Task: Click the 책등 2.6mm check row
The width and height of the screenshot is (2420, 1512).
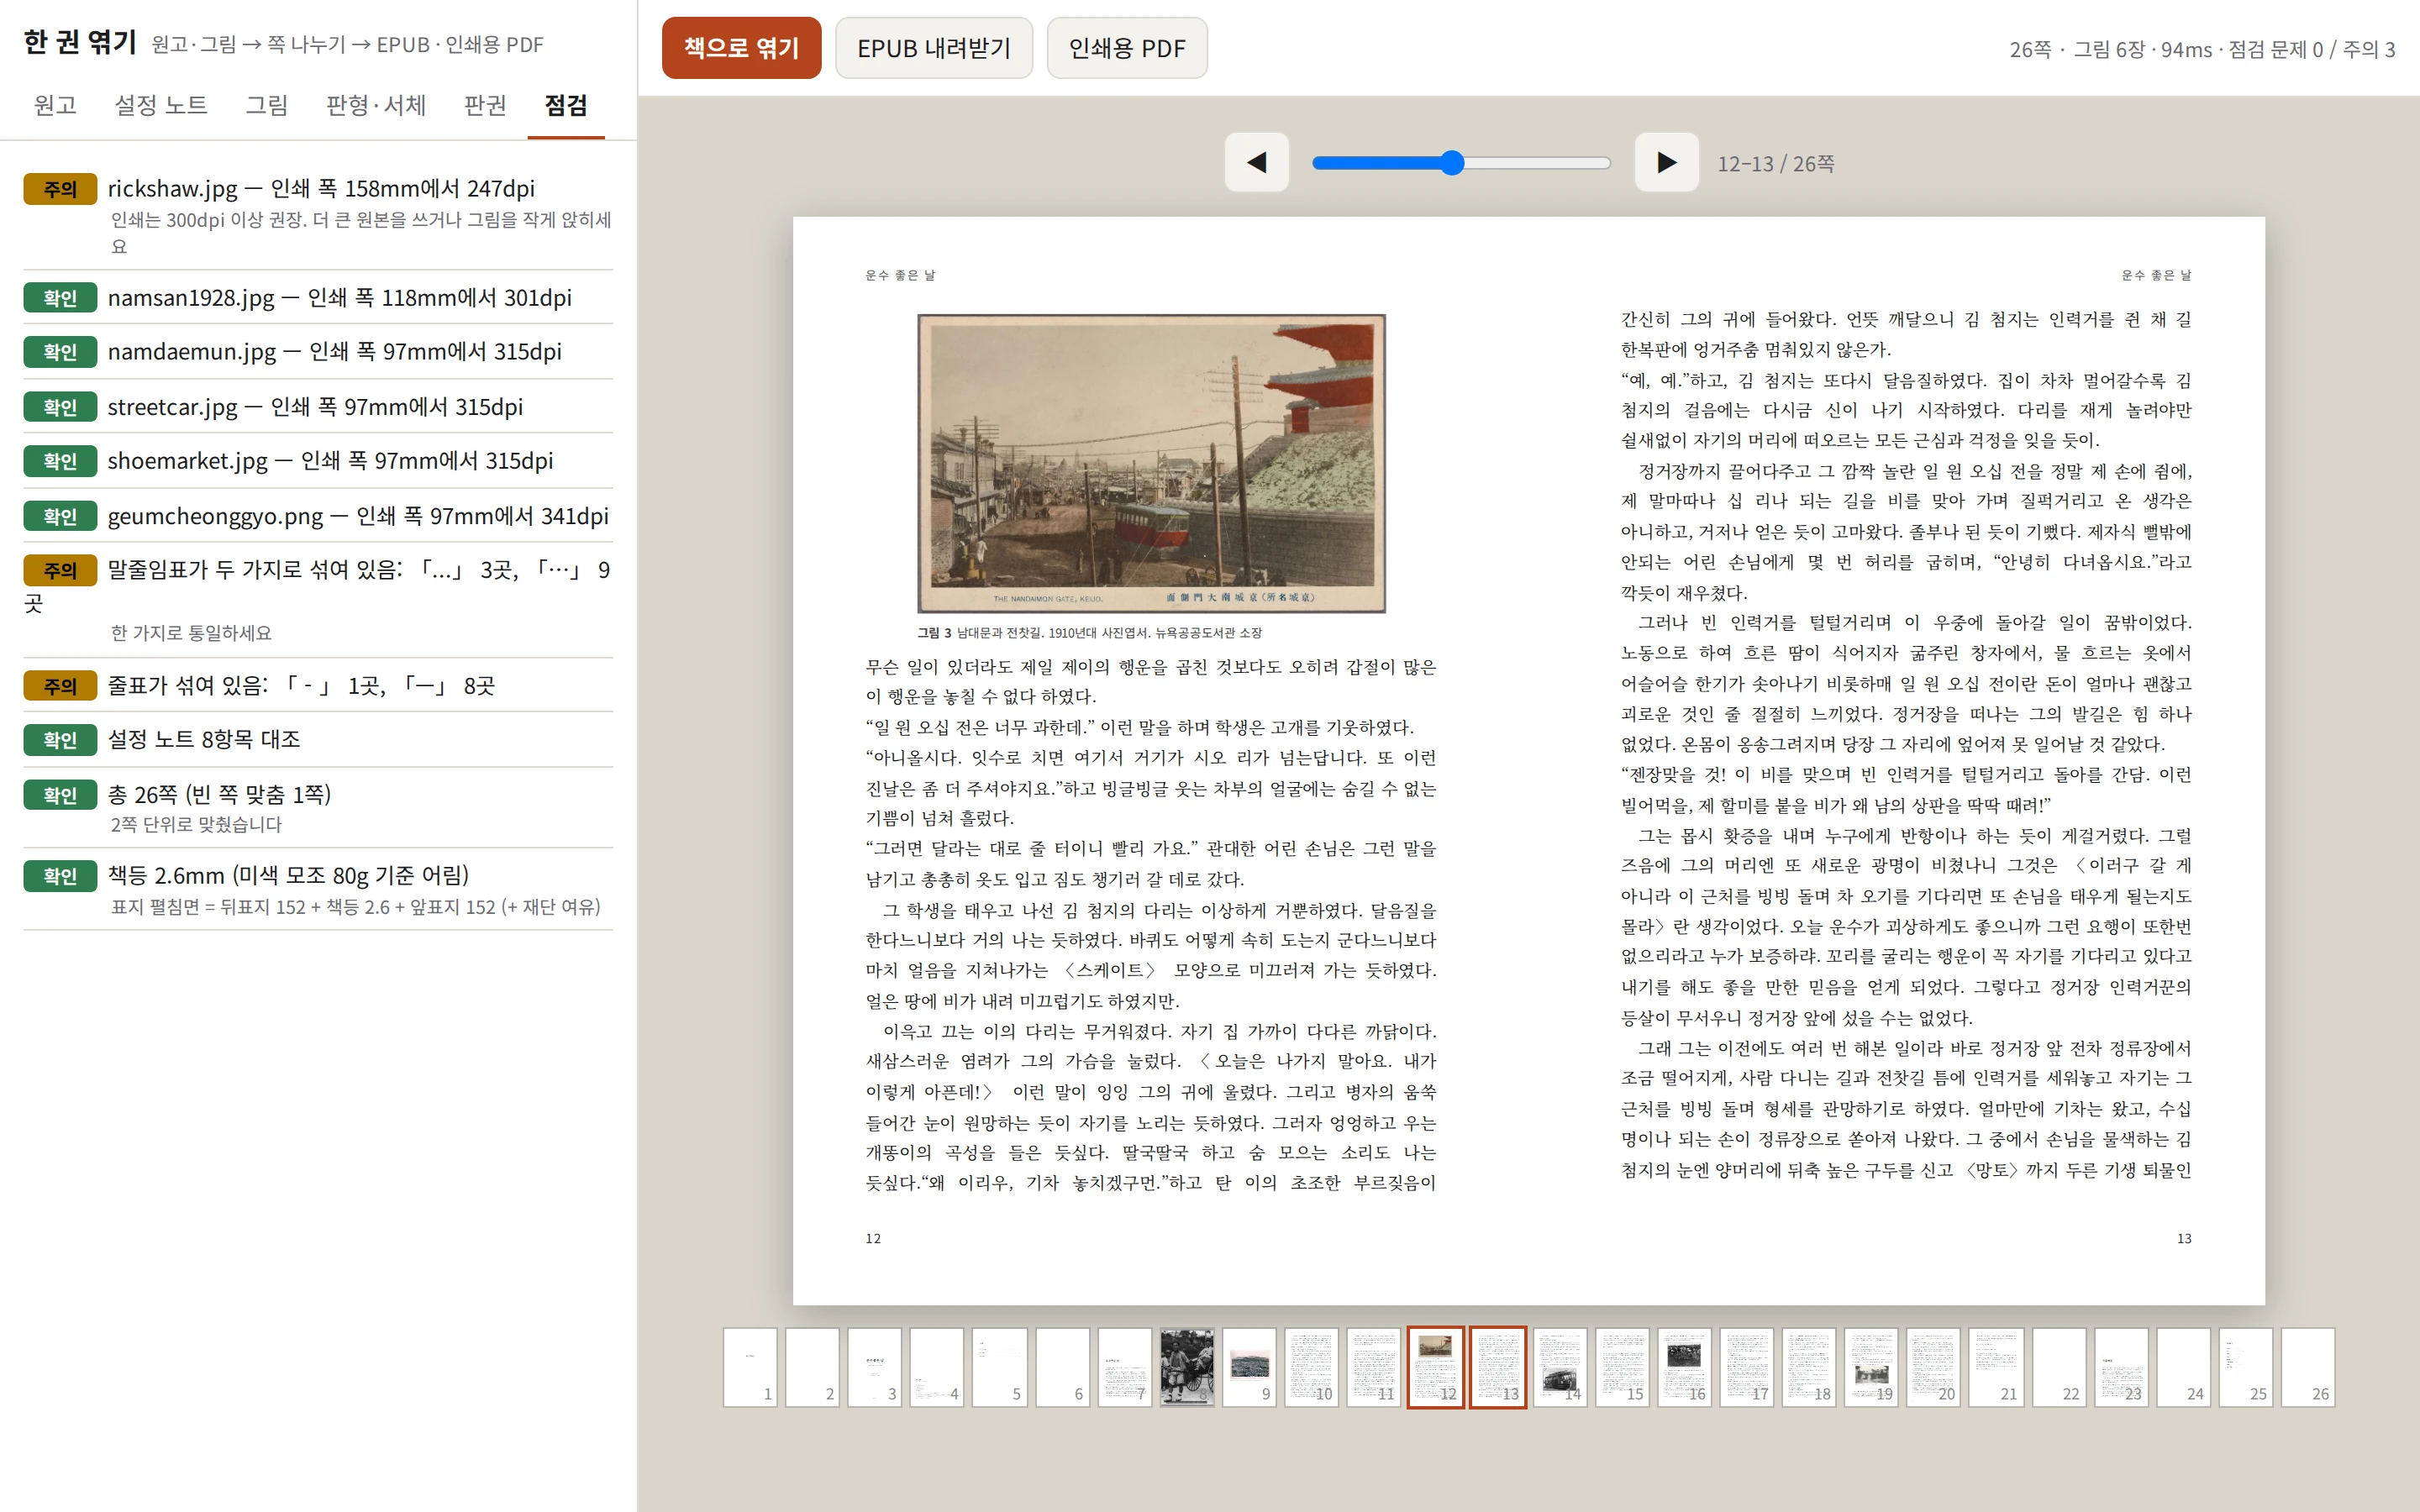Action: [x=318, y=889]
